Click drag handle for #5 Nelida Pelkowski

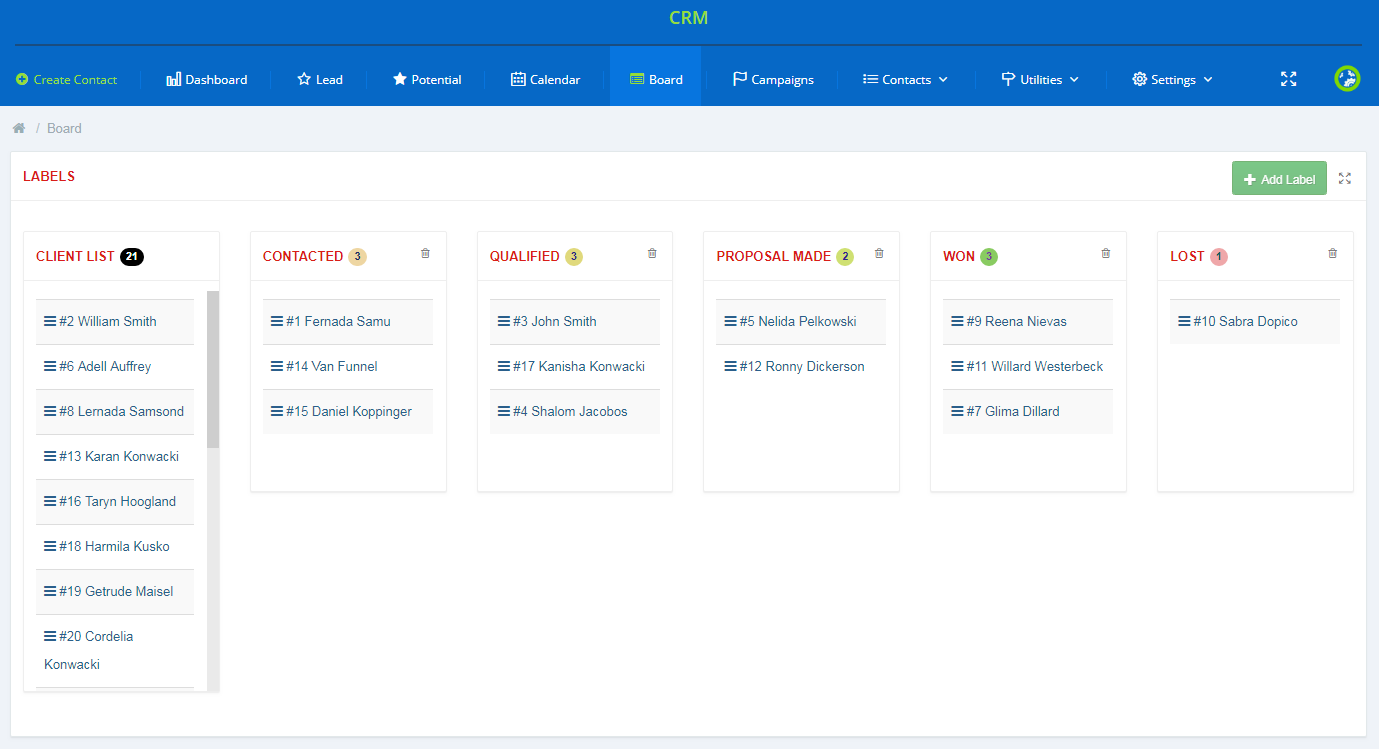point(731,321)
